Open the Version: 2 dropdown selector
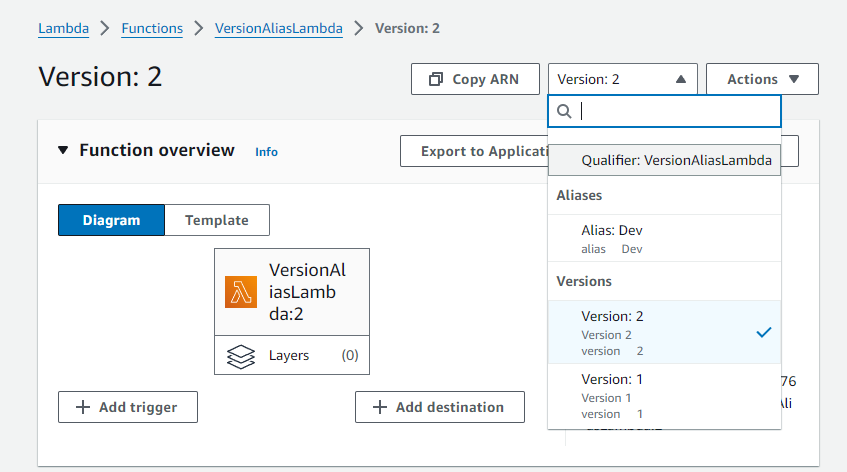 pyautogui.click(x=621, y=79)
